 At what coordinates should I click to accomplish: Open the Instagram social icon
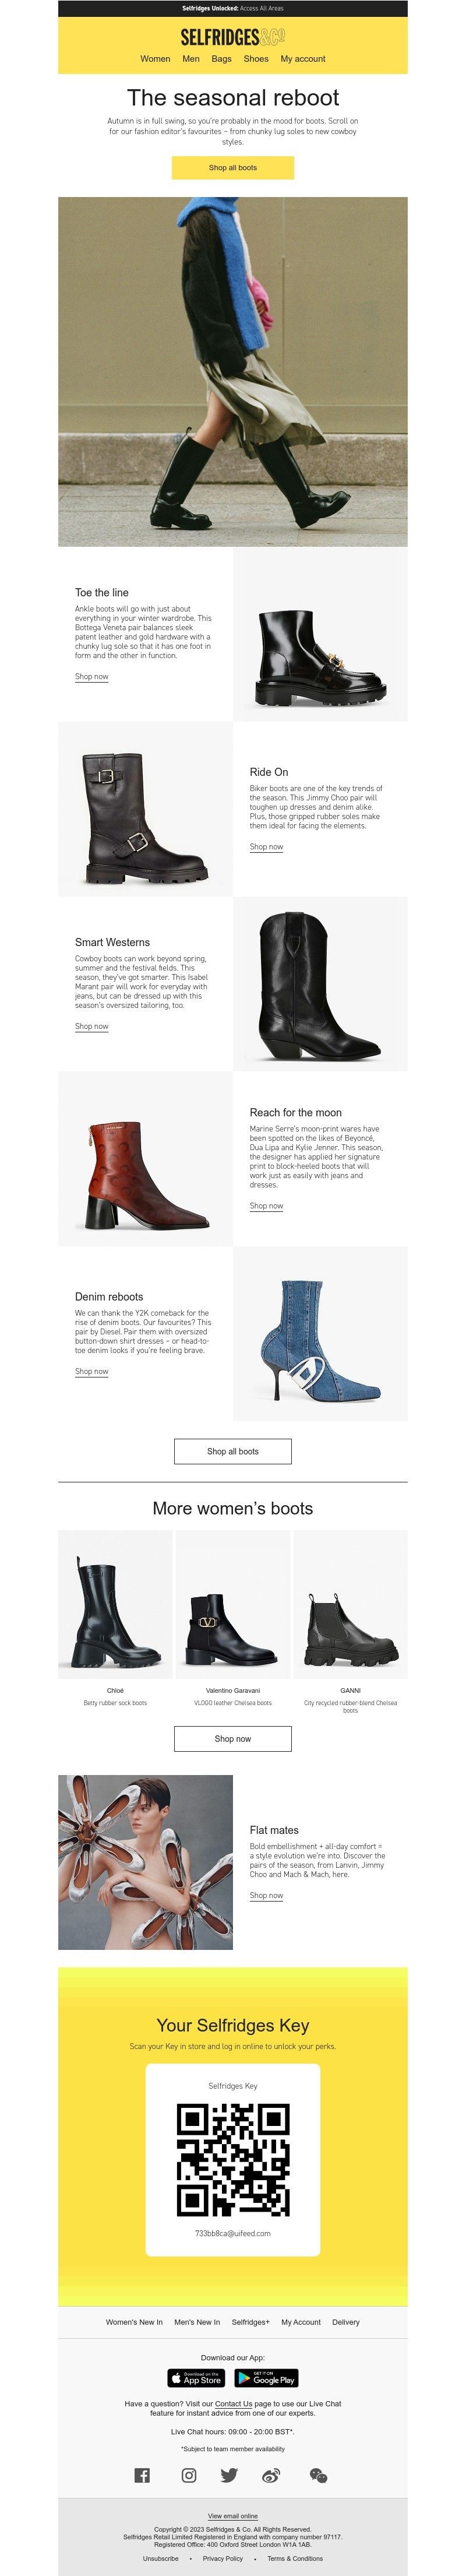pyautogui.click(x=188, y=2475)
